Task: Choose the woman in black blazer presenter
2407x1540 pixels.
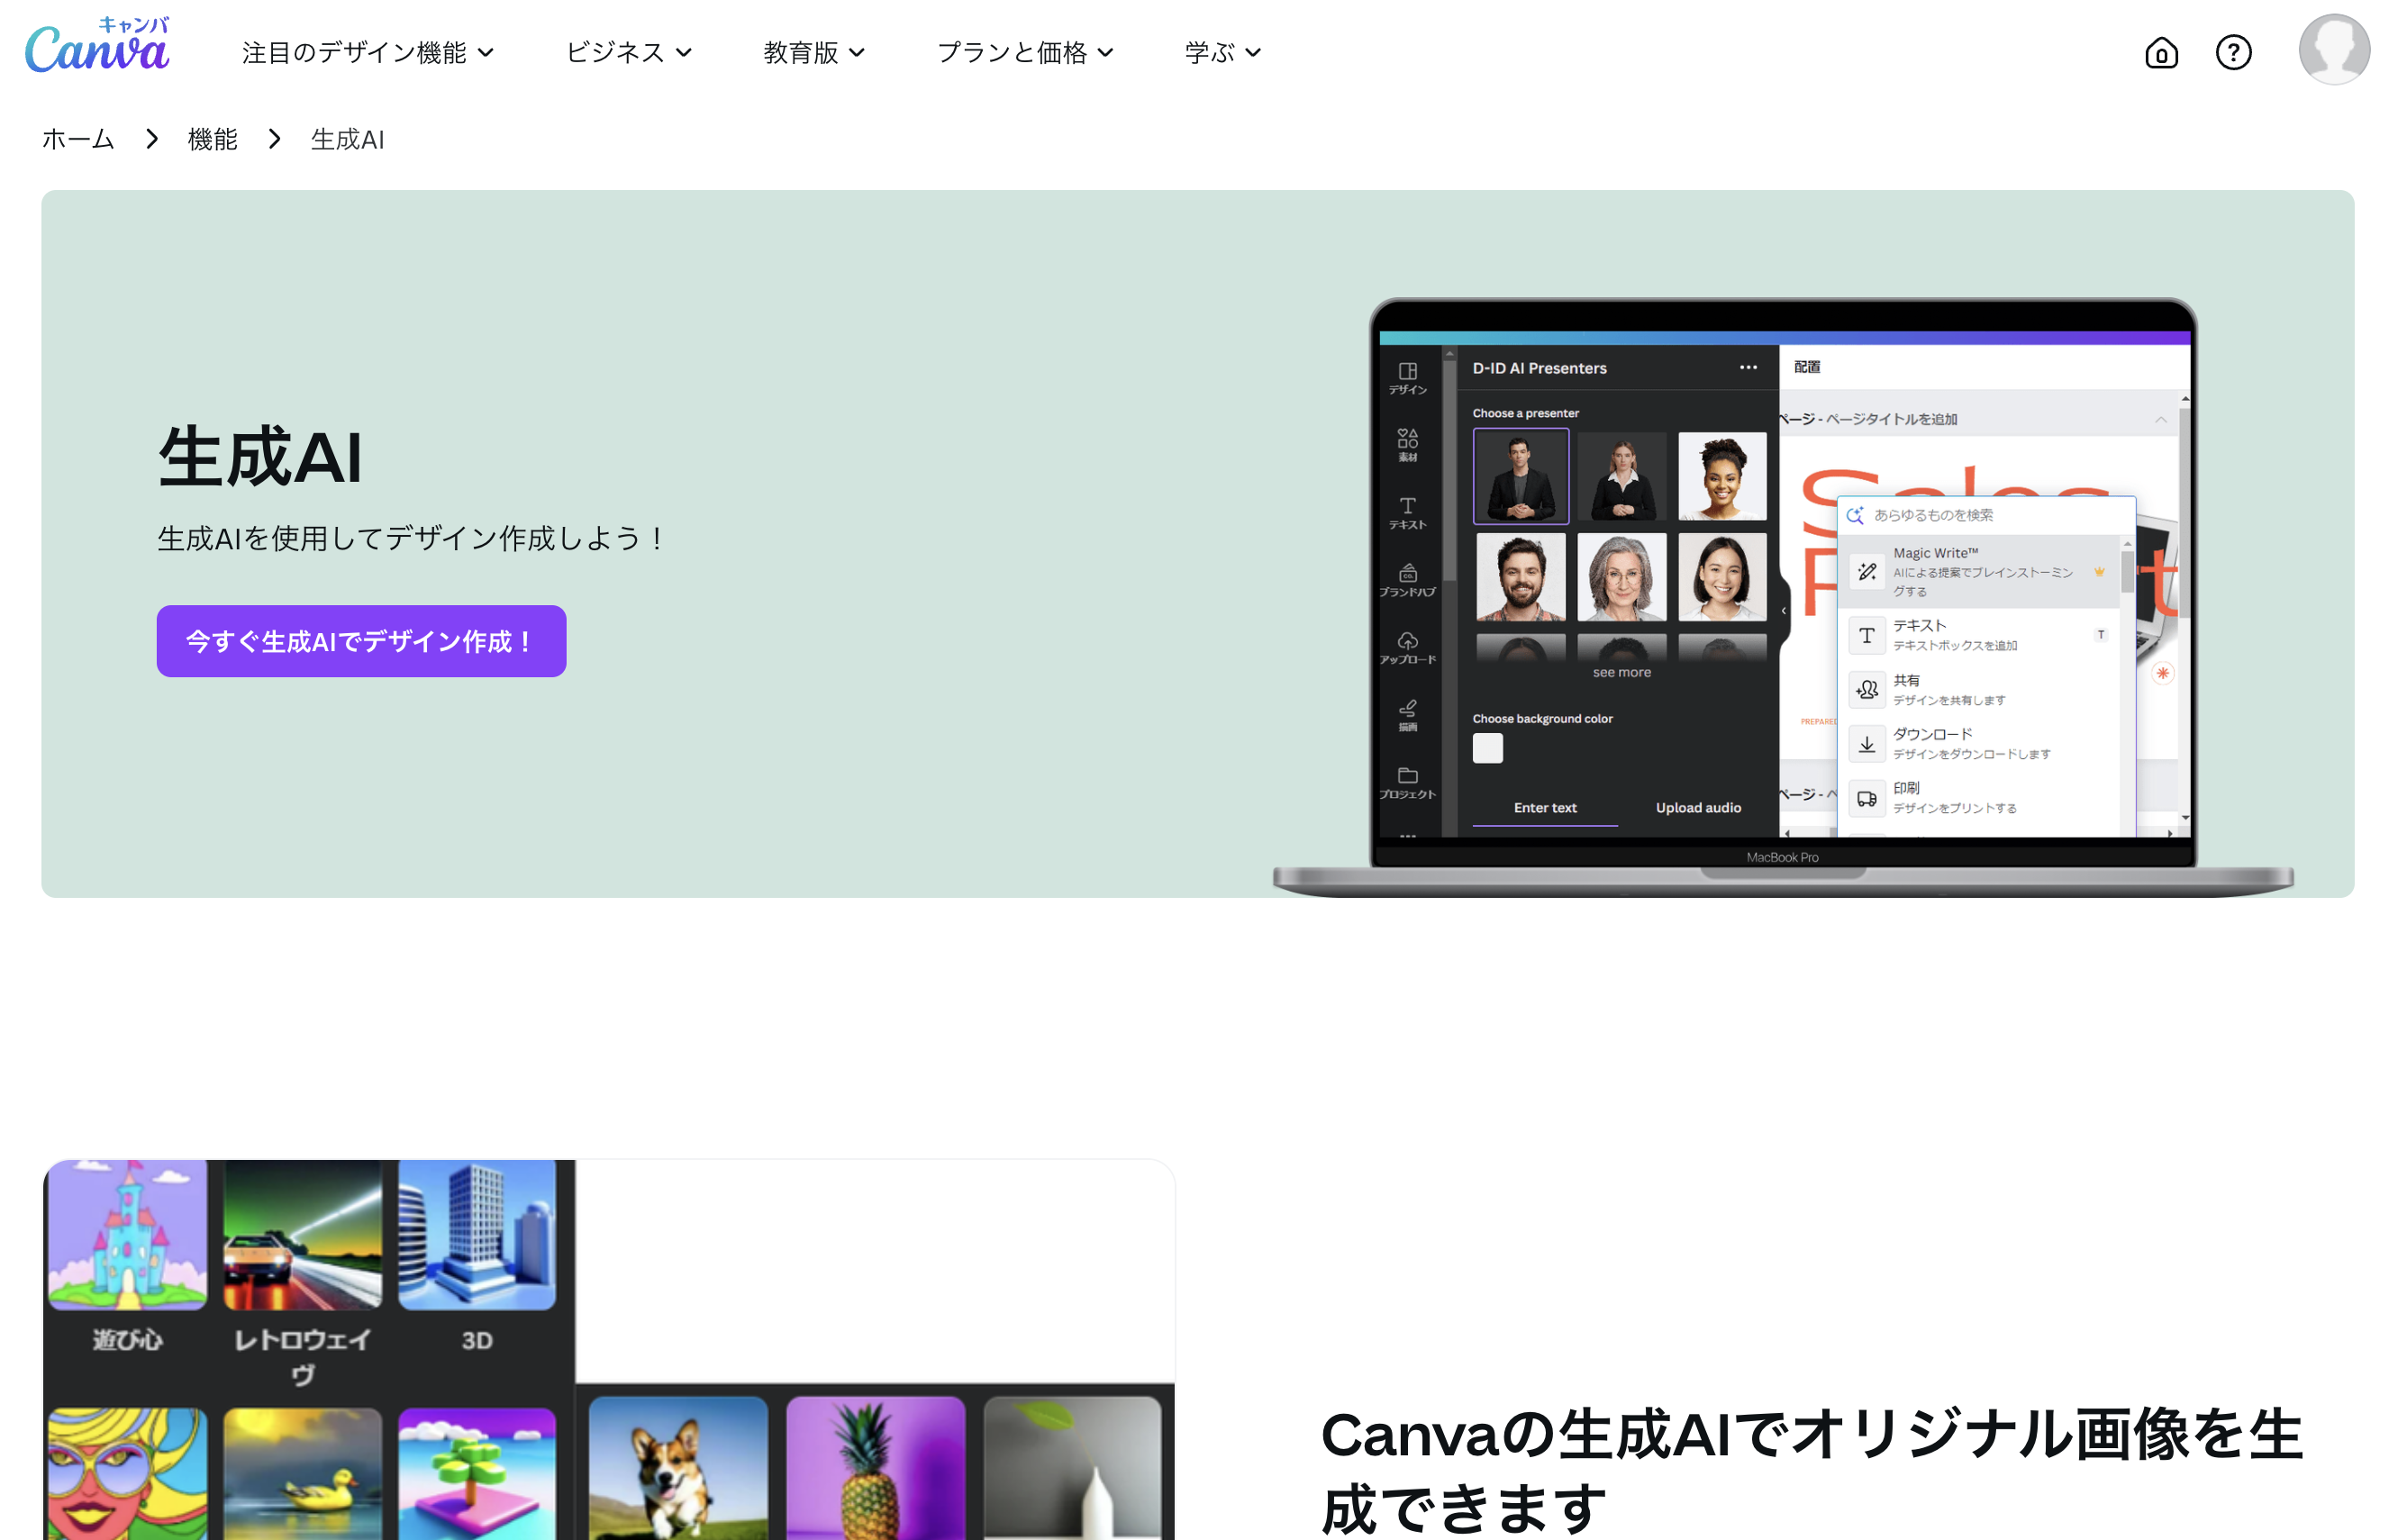Action: (1621, 476)
